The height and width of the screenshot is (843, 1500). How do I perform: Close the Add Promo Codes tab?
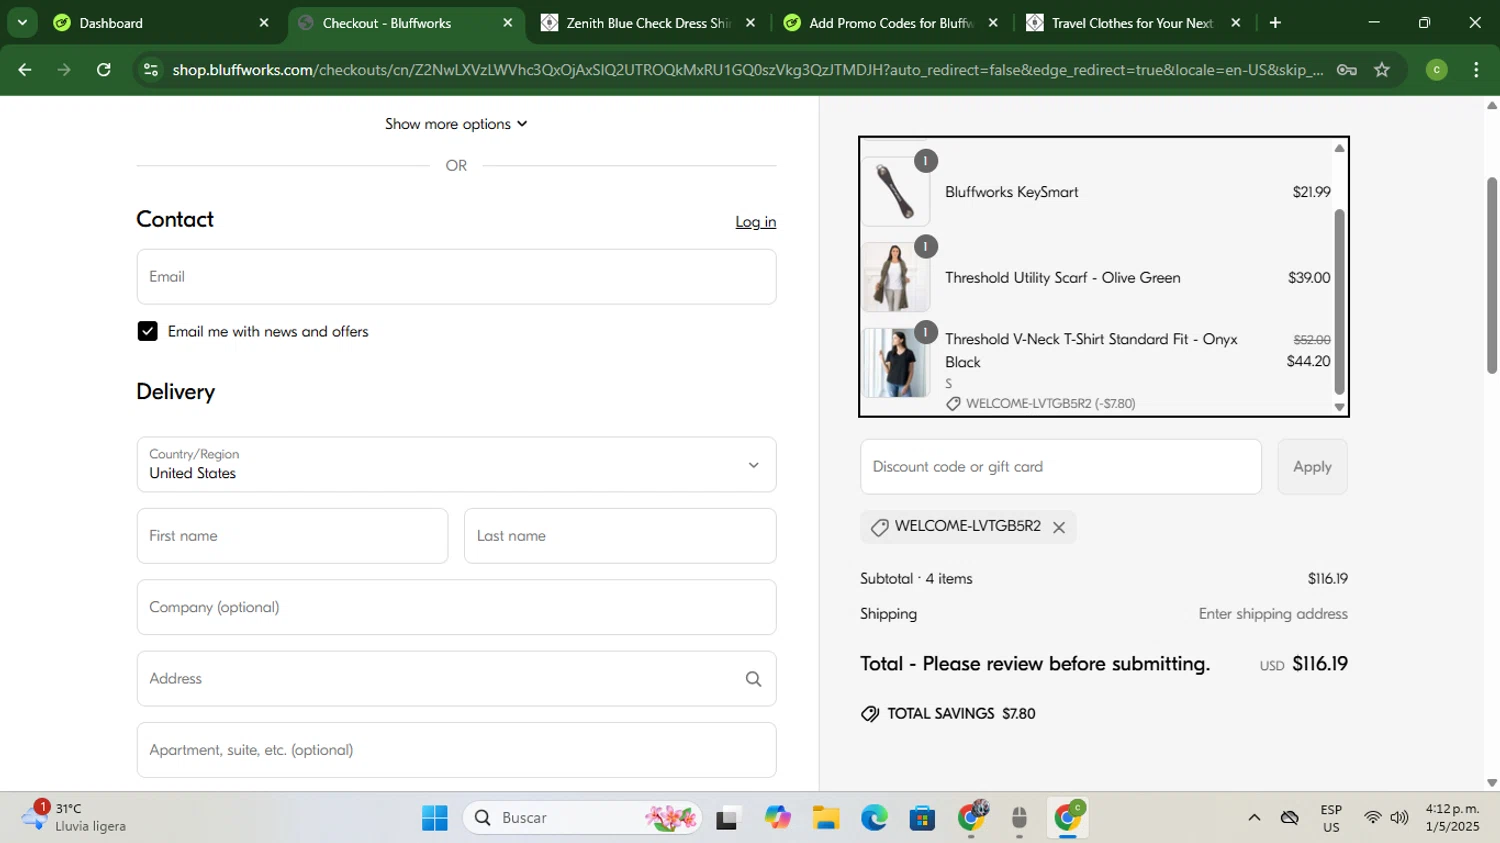pos(993,22)
